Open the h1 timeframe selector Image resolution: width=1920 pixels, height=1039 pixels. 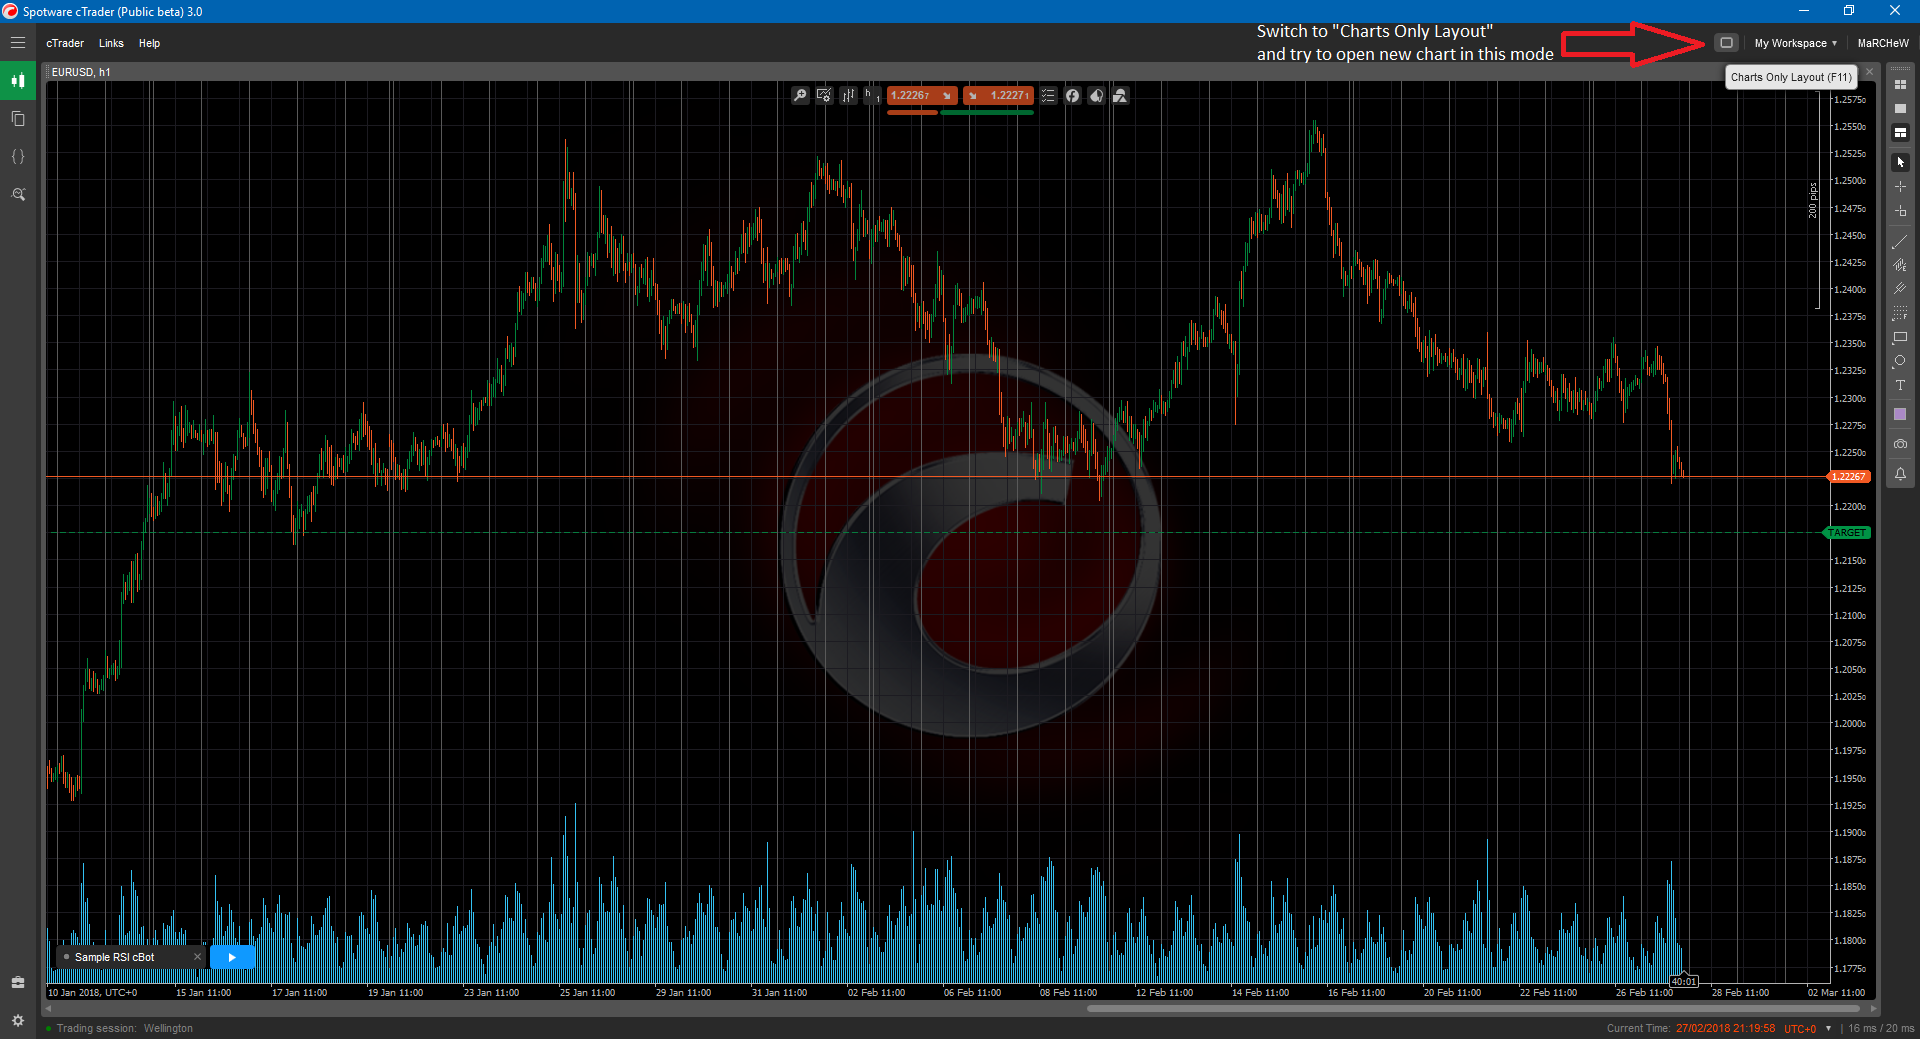click(872, 96)
